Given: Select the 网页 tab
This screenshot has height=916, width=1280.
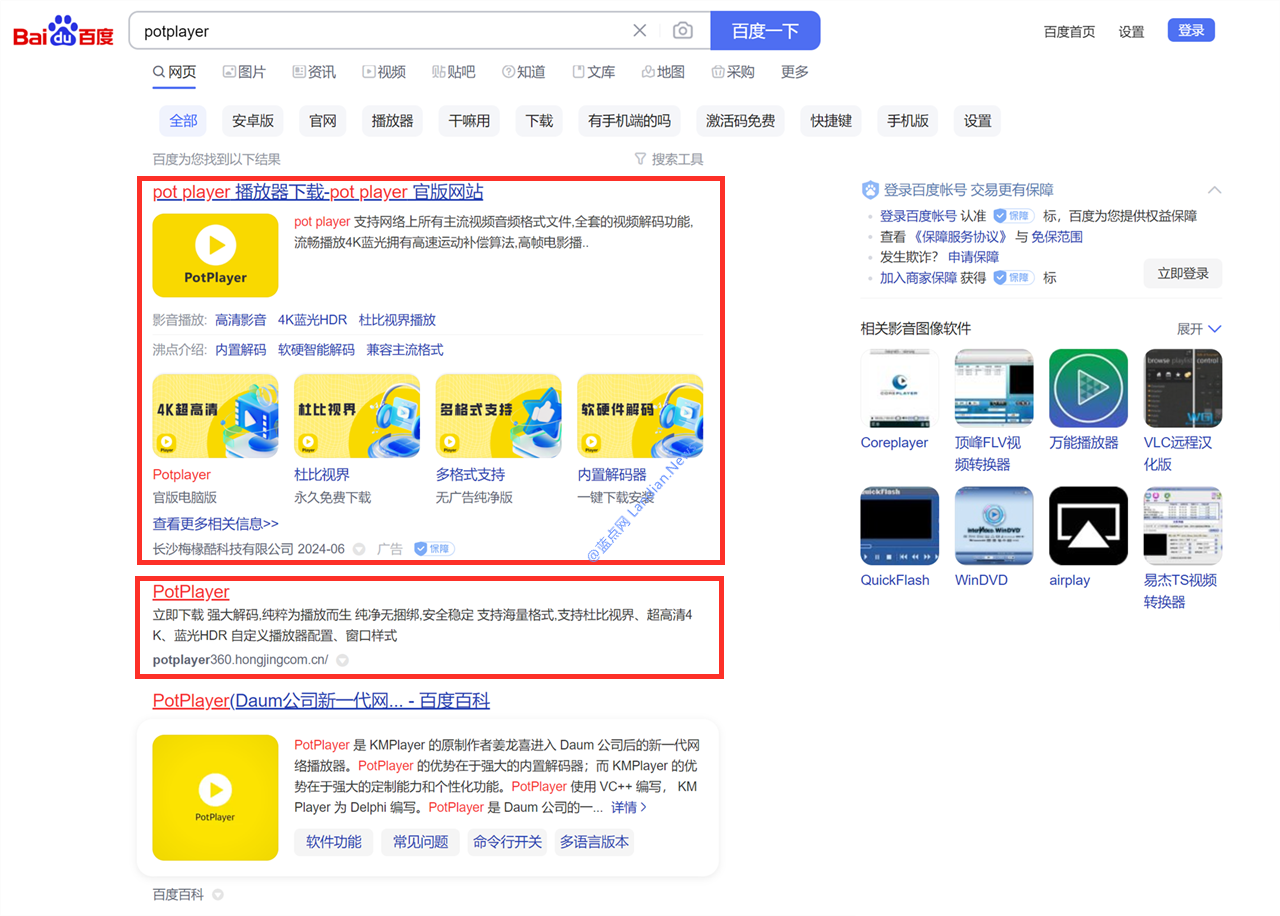Looking at the screenshot, I should [174, 72].
